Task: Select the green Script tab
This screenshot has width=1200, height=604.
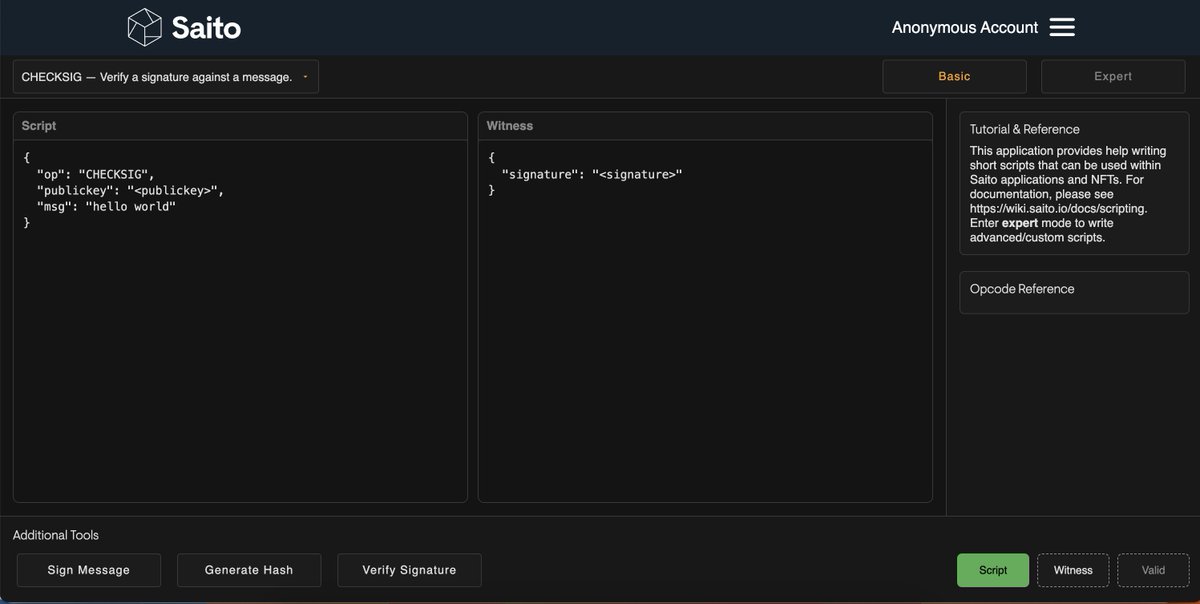Action: 993,570
